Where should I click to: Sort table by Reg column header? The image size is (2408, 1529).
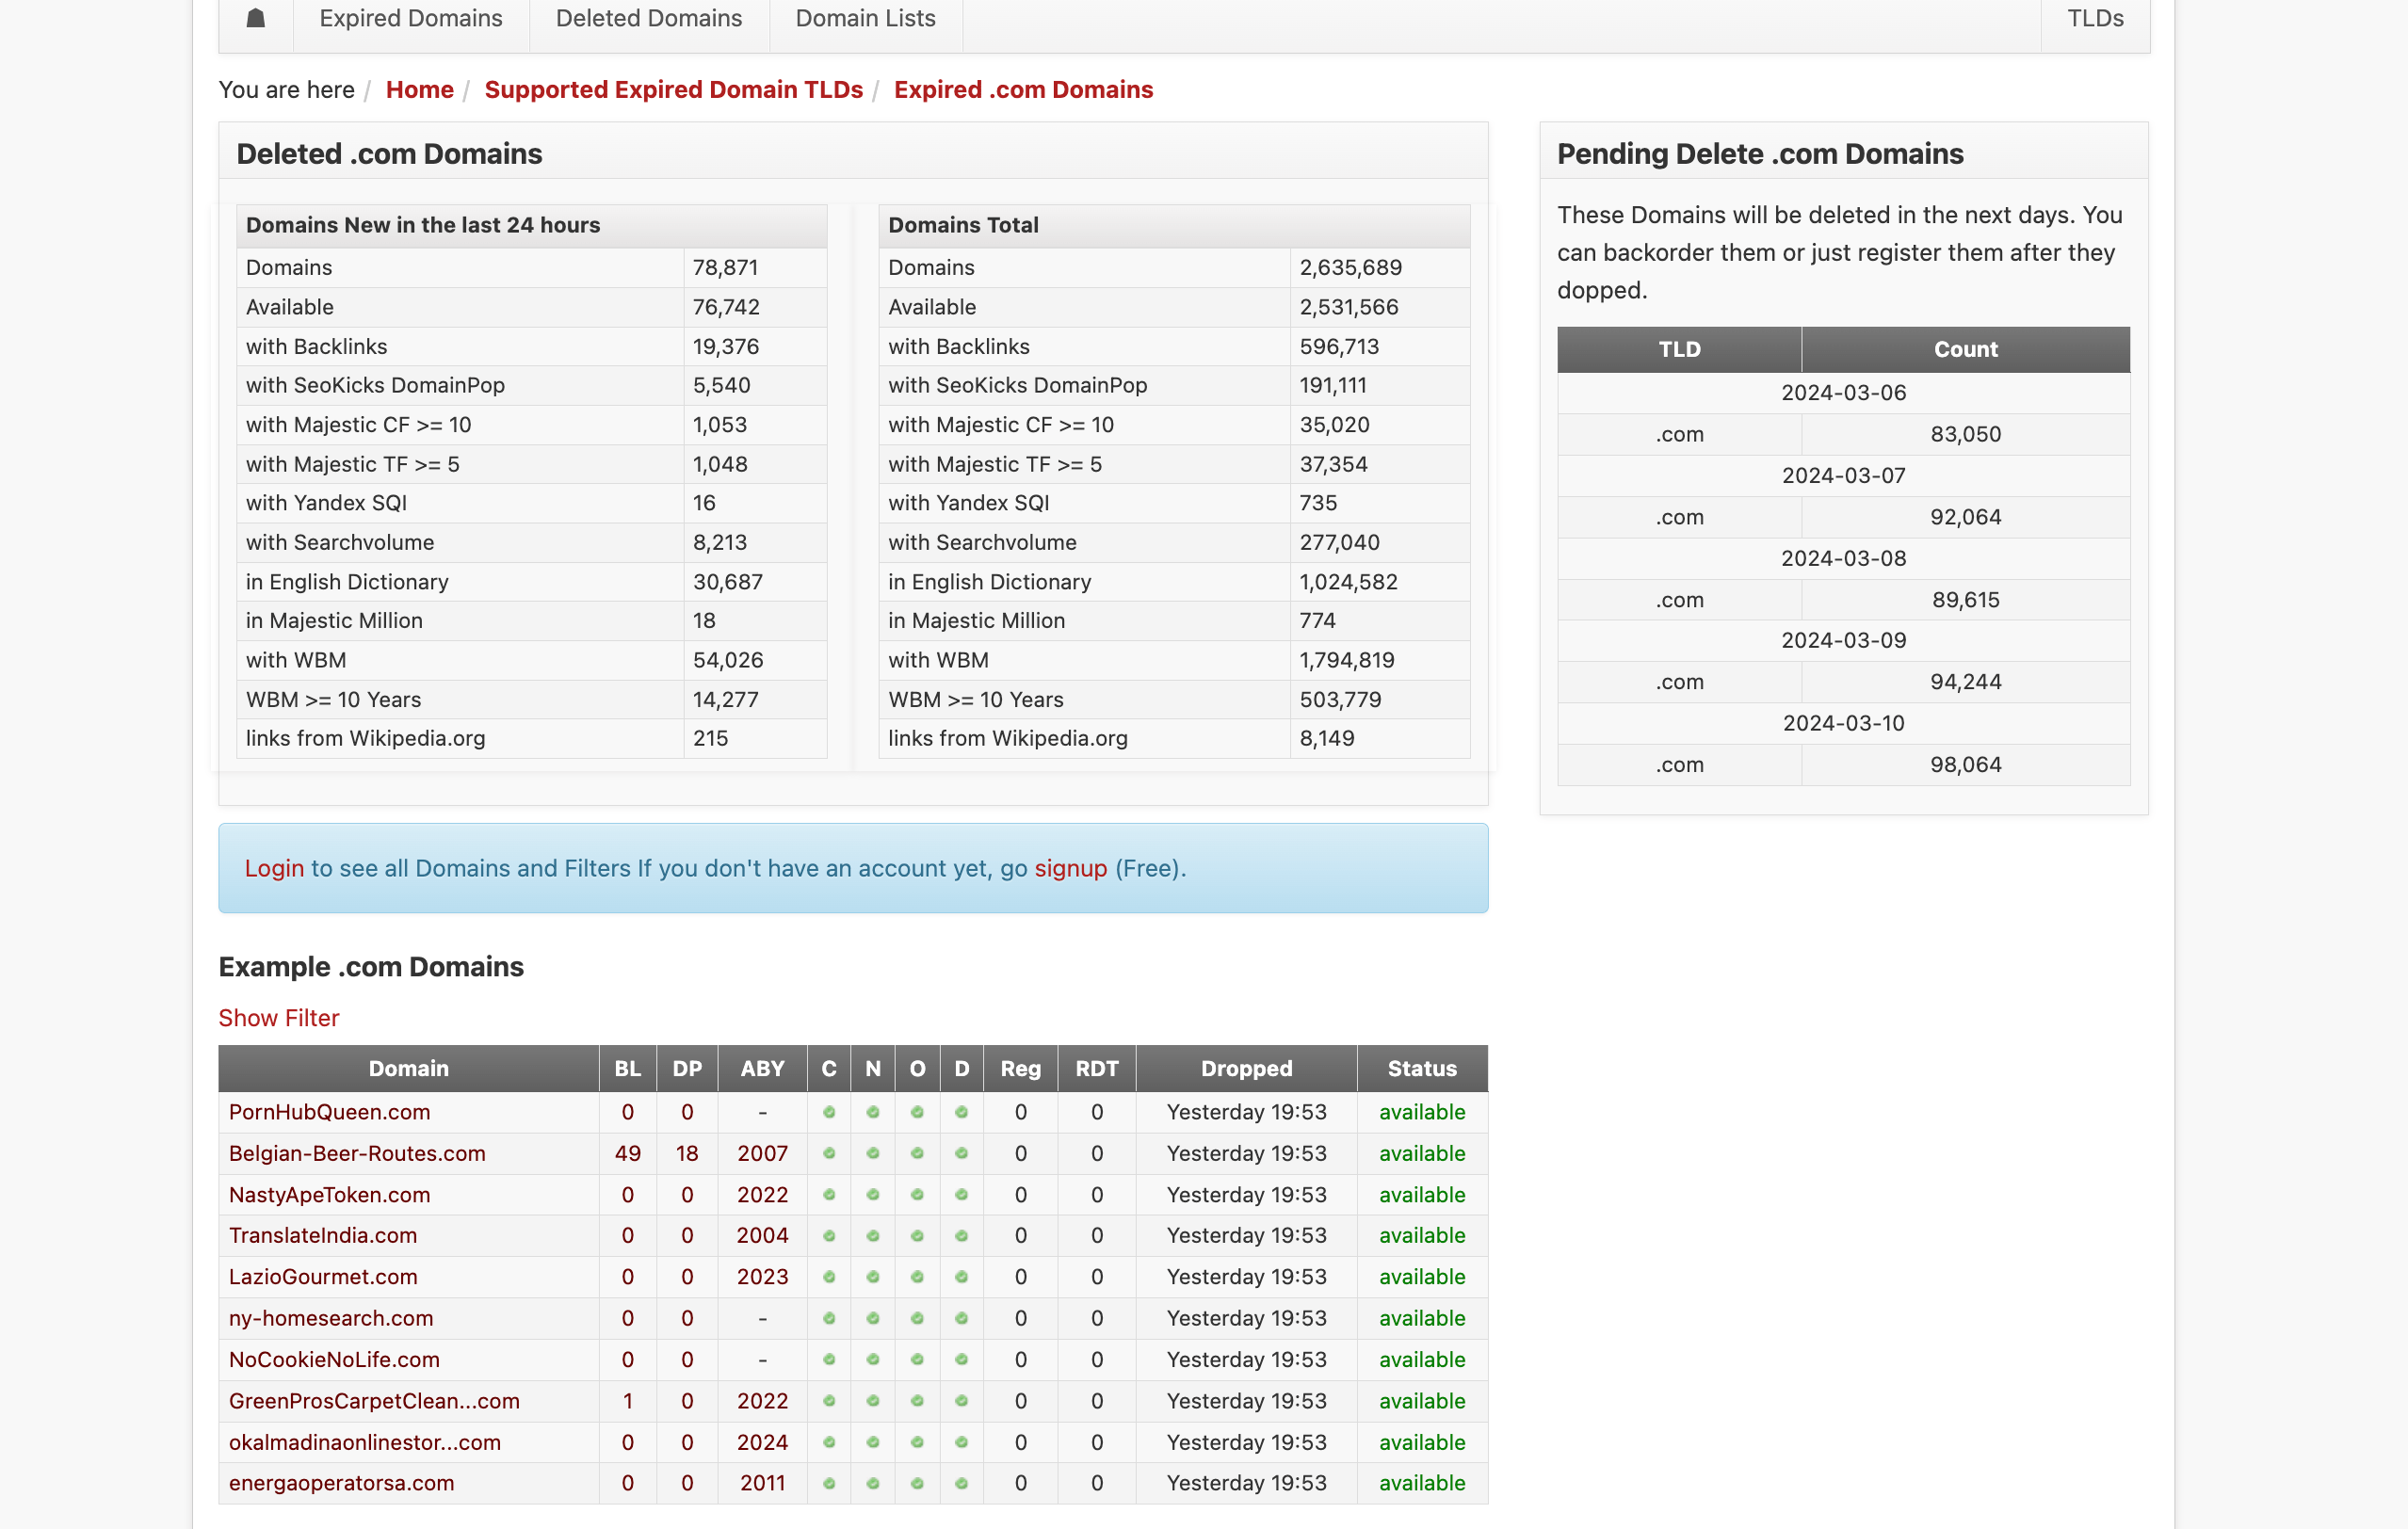1021,1069
